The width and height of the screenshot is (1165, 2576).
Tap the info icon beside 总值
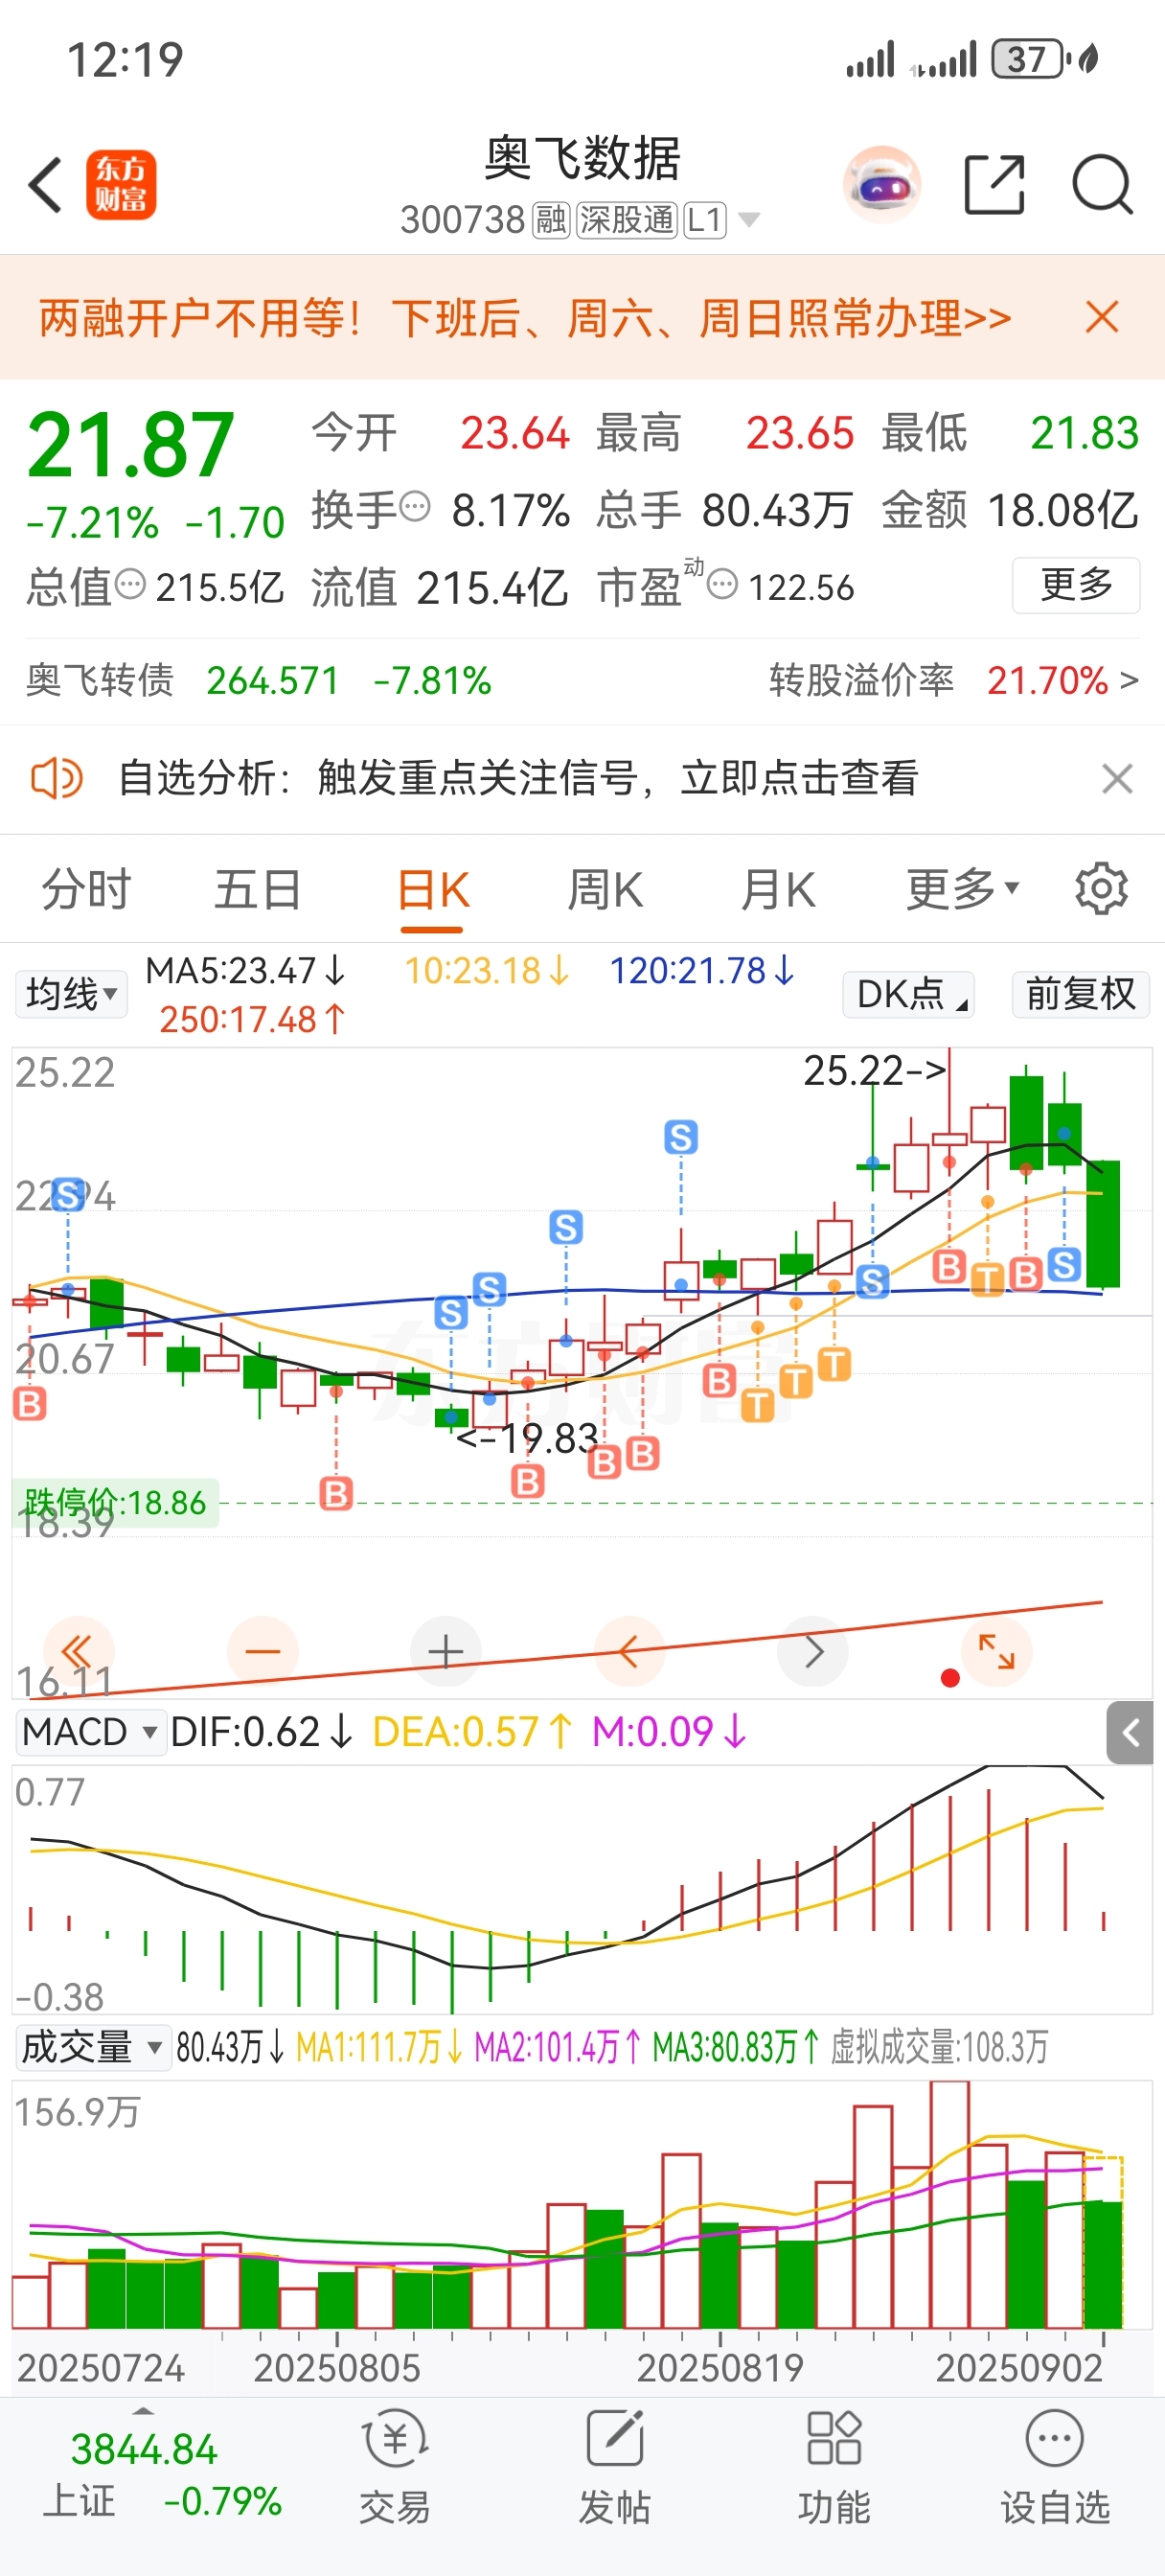click(130, 584)
